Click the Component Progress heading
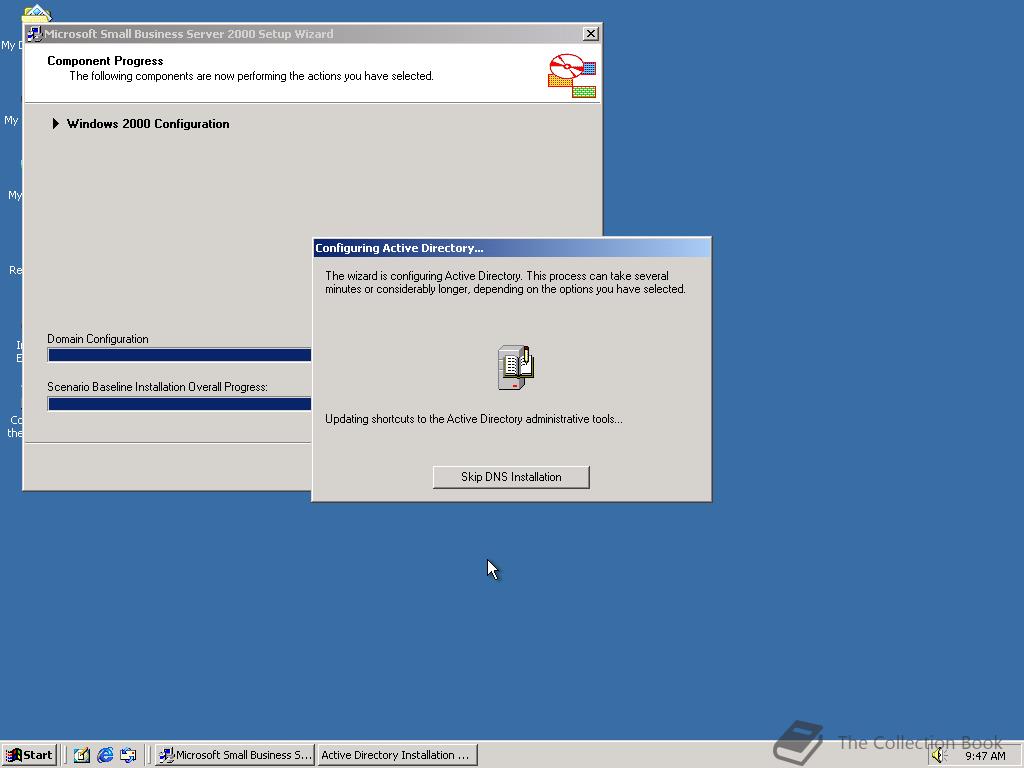This screenshot has height=768, width=1024. 105,61
